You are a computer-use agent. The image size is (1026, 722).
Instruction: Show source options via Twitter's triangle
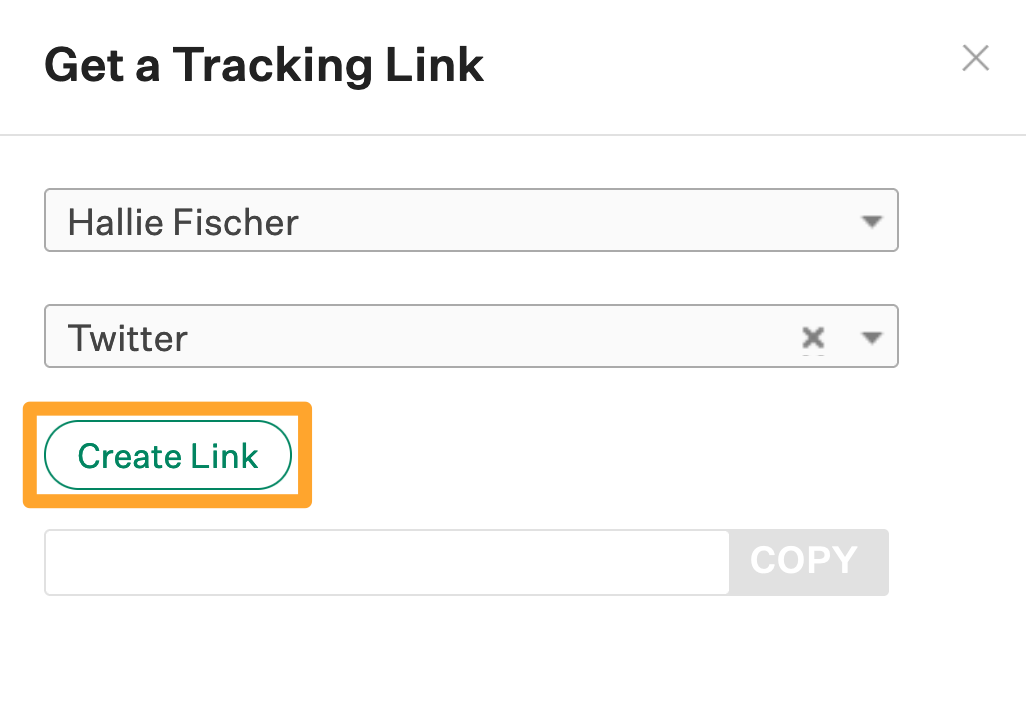[x=872, y=338]
